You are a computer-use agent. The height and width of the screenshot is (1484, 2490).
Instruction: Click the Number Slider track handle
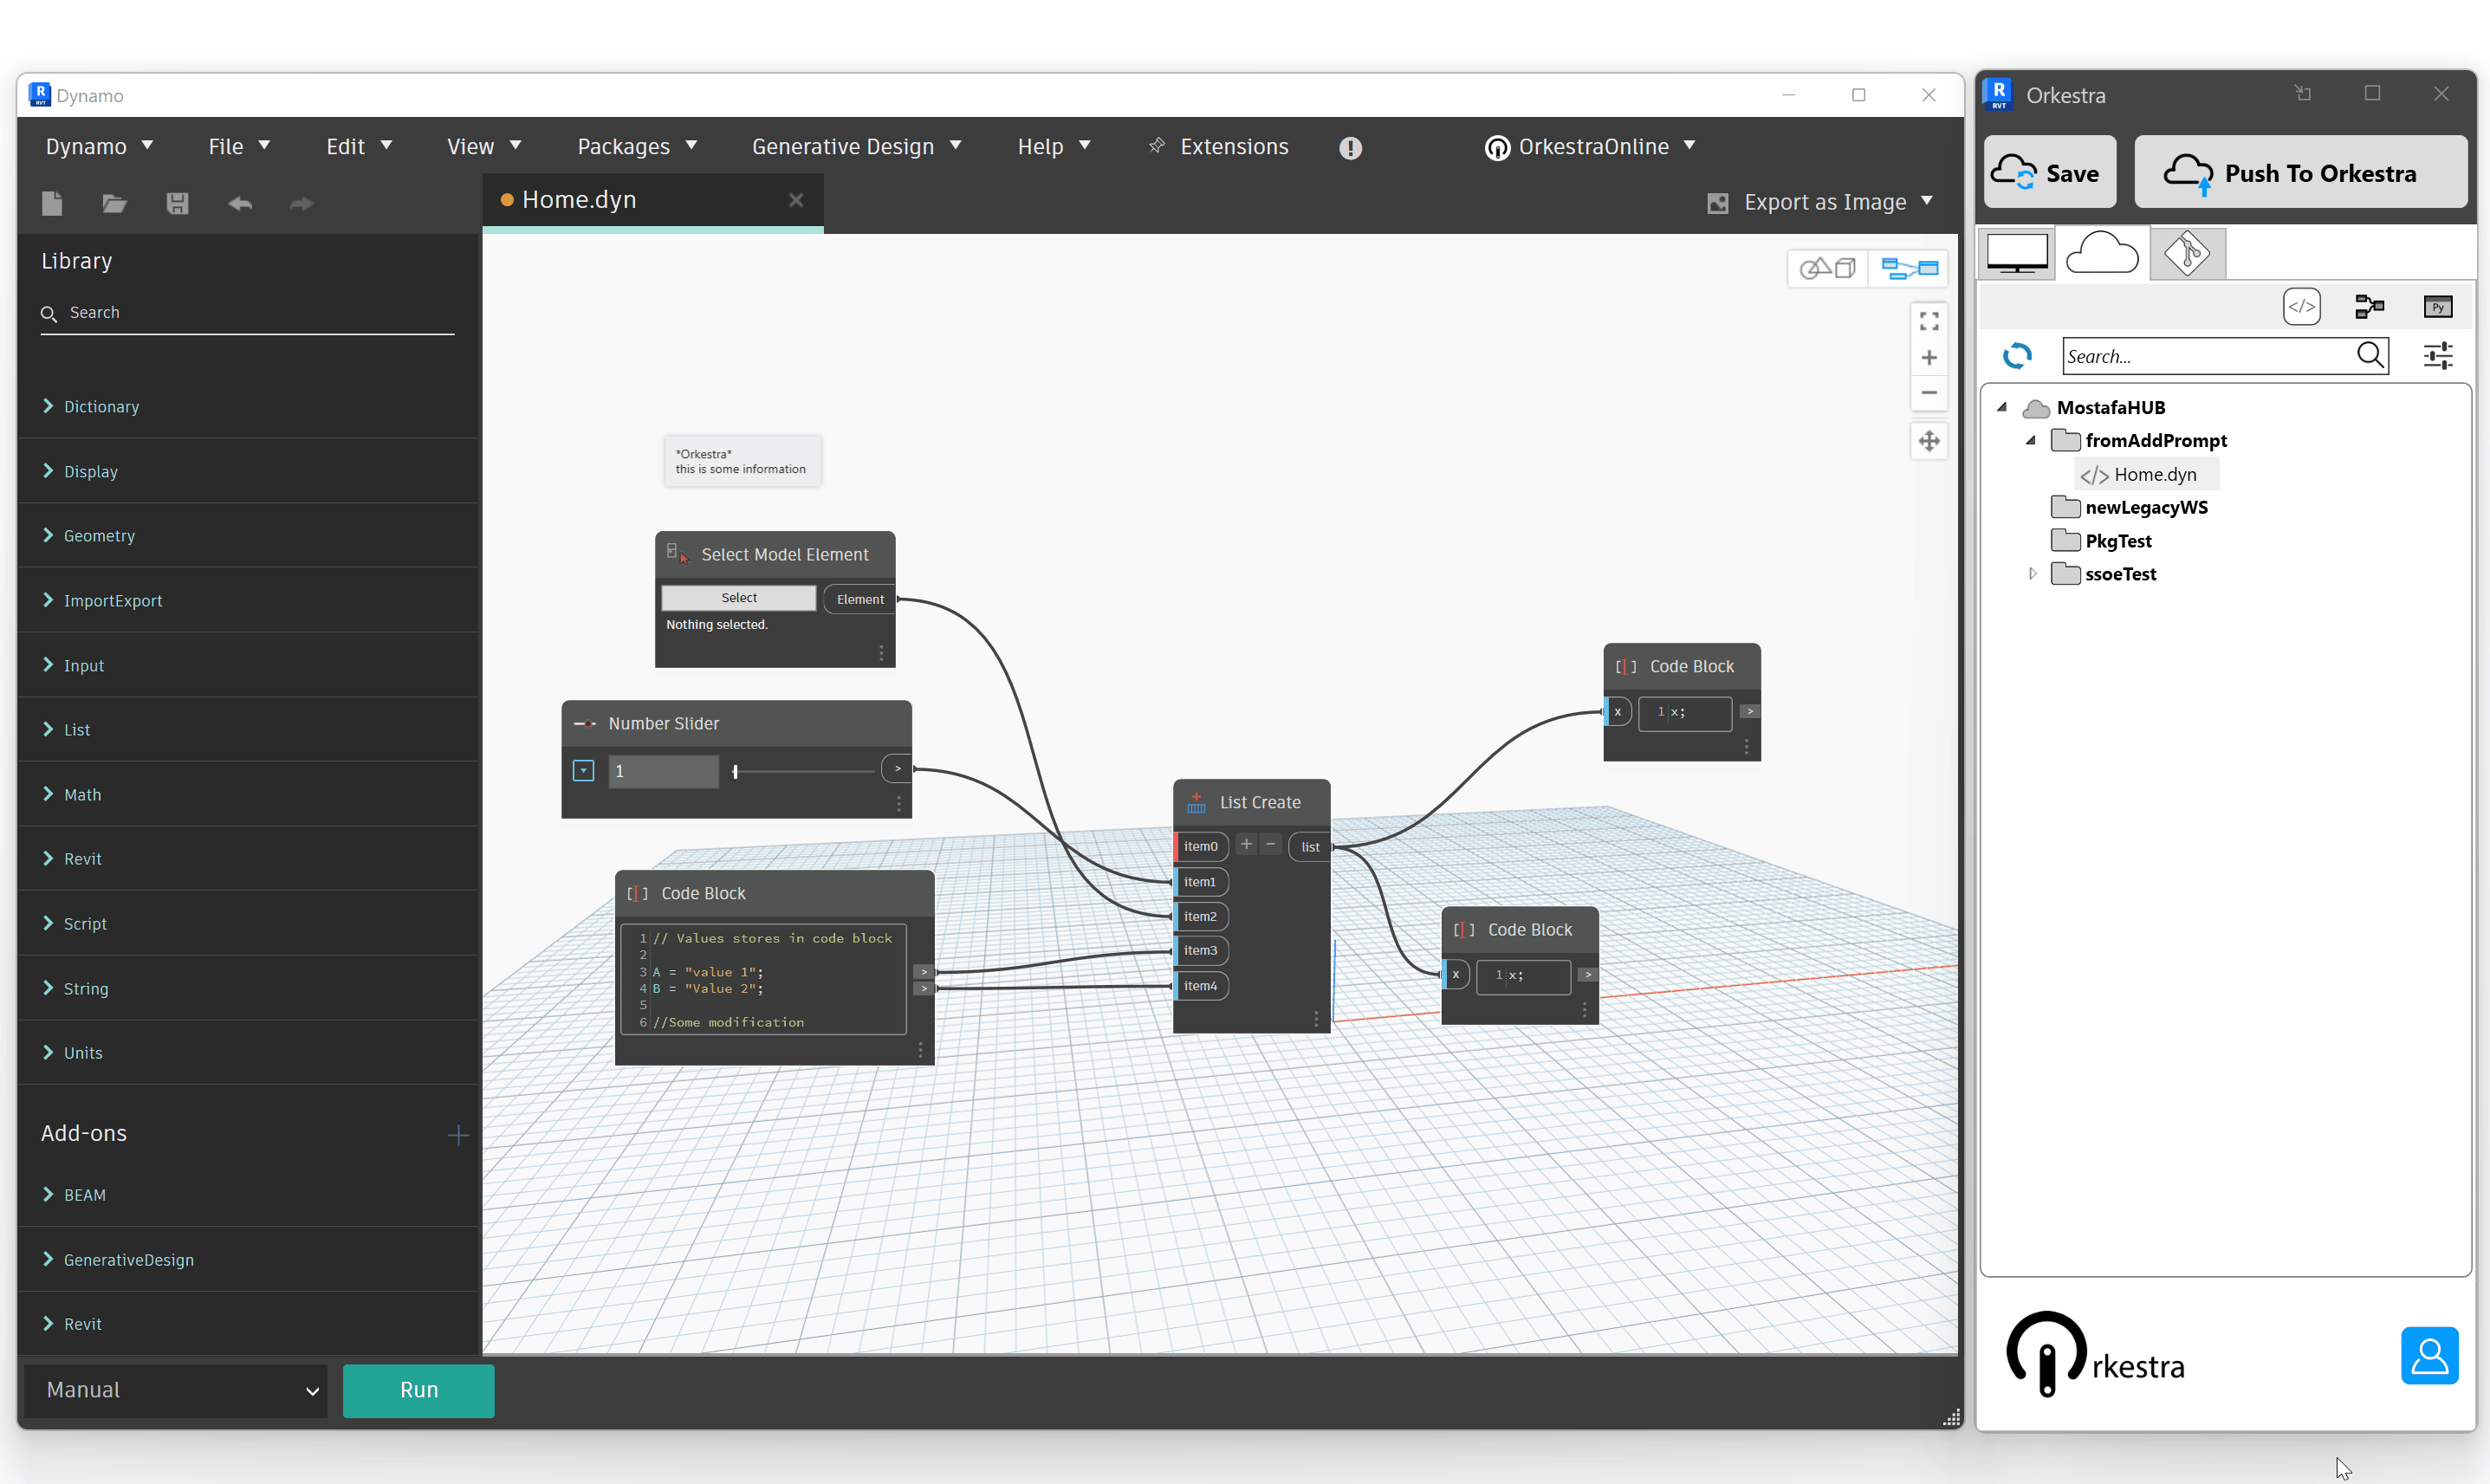736,771
